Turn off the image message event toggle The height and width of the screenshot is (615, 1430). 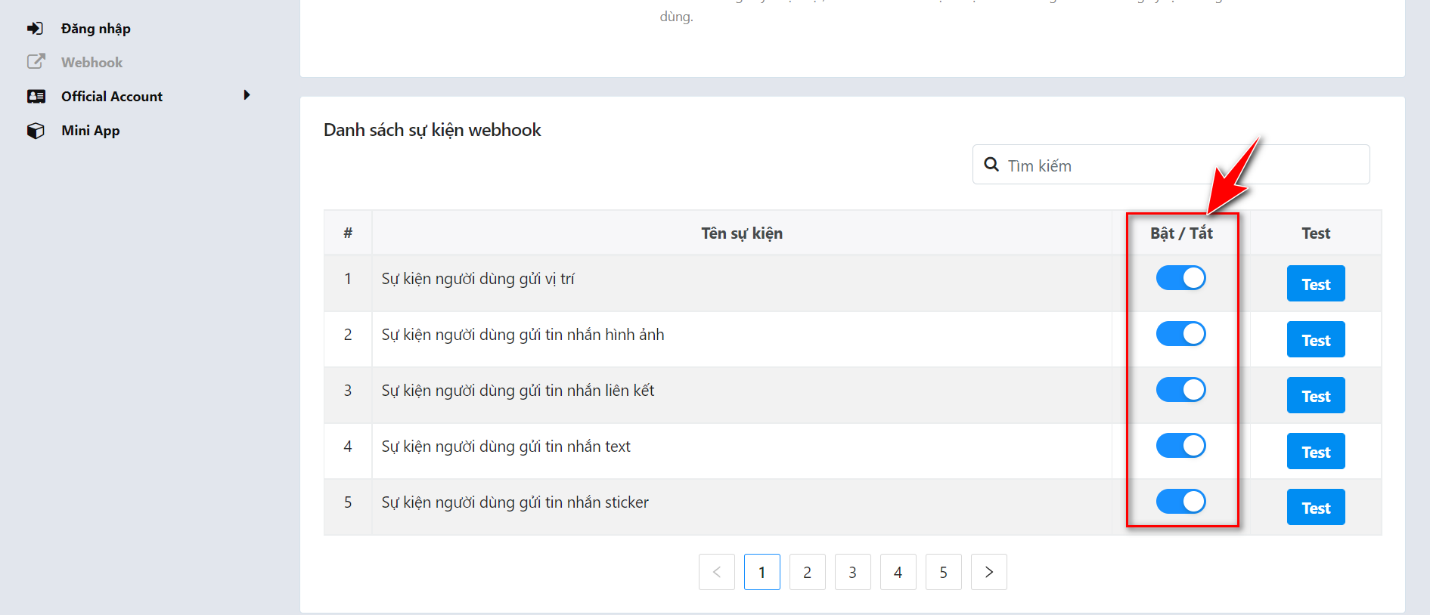[x=1181, y=333]
